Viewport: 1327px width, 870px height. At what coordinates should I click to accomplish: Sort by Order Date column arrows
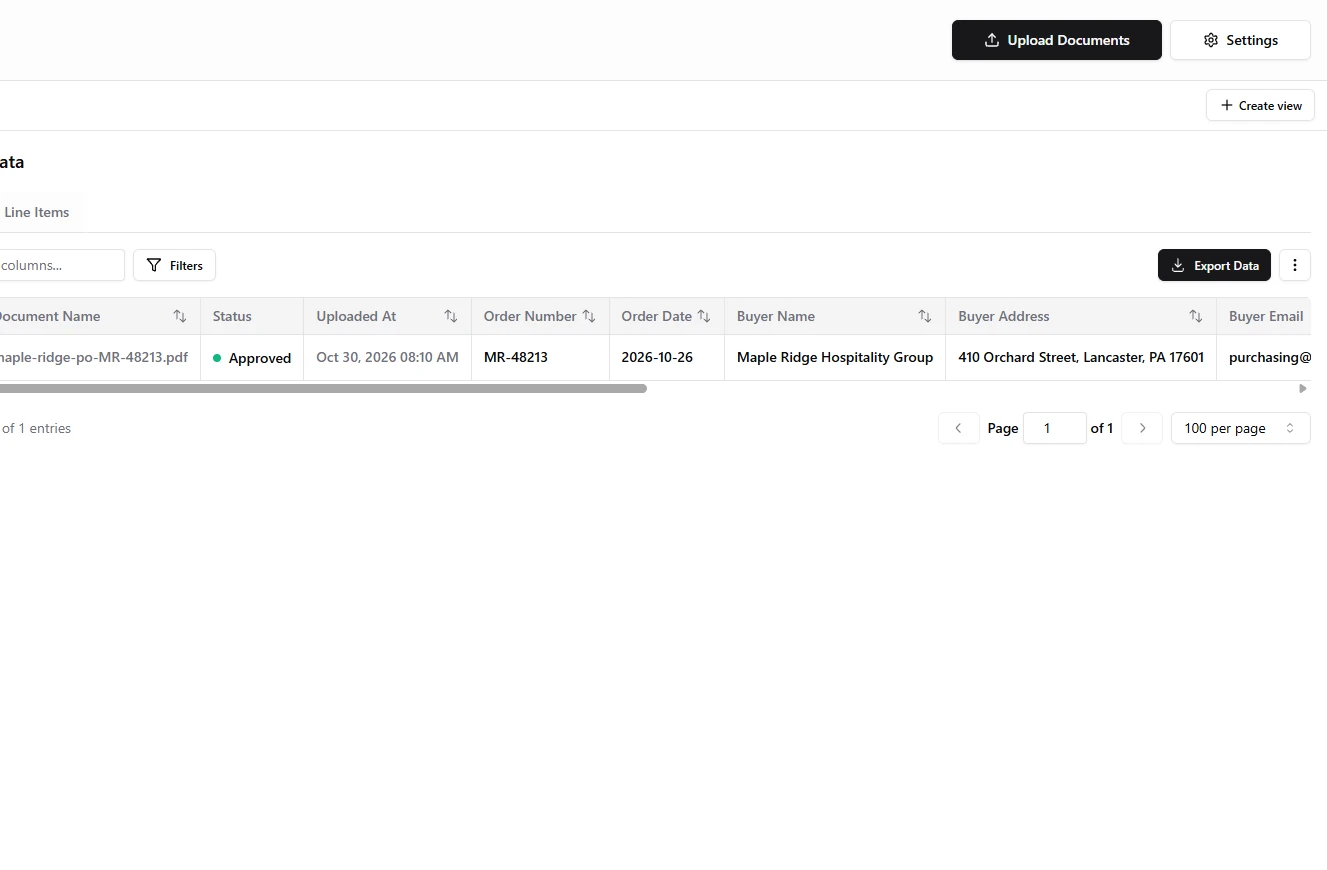coord(704,316)
